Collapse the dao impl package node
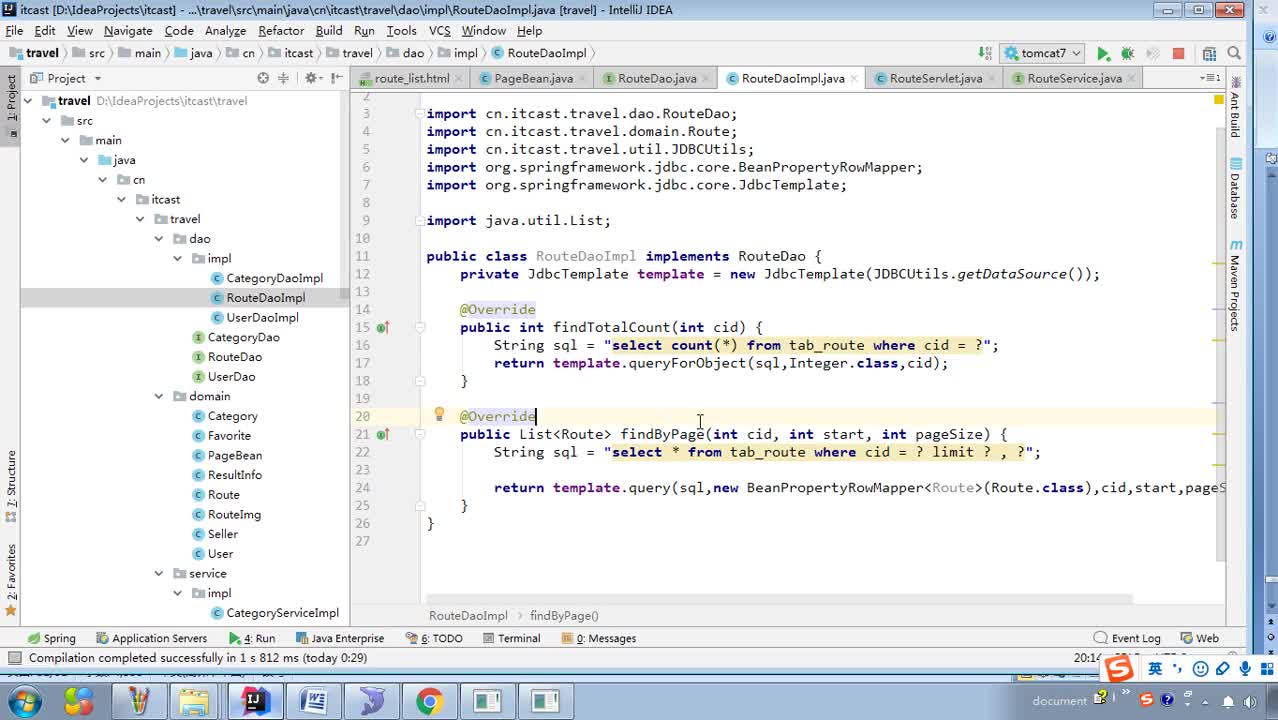Viewport: 1278px width, 720px height. point(178,259)
